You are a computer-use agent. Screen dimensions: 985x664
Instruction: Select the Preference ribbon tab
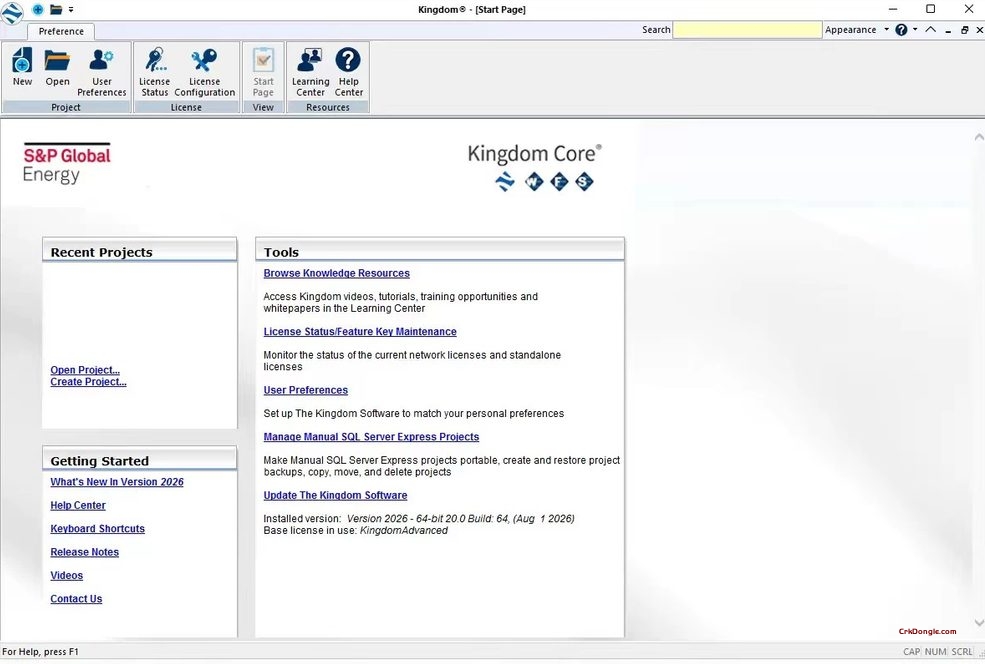[61, 31]
